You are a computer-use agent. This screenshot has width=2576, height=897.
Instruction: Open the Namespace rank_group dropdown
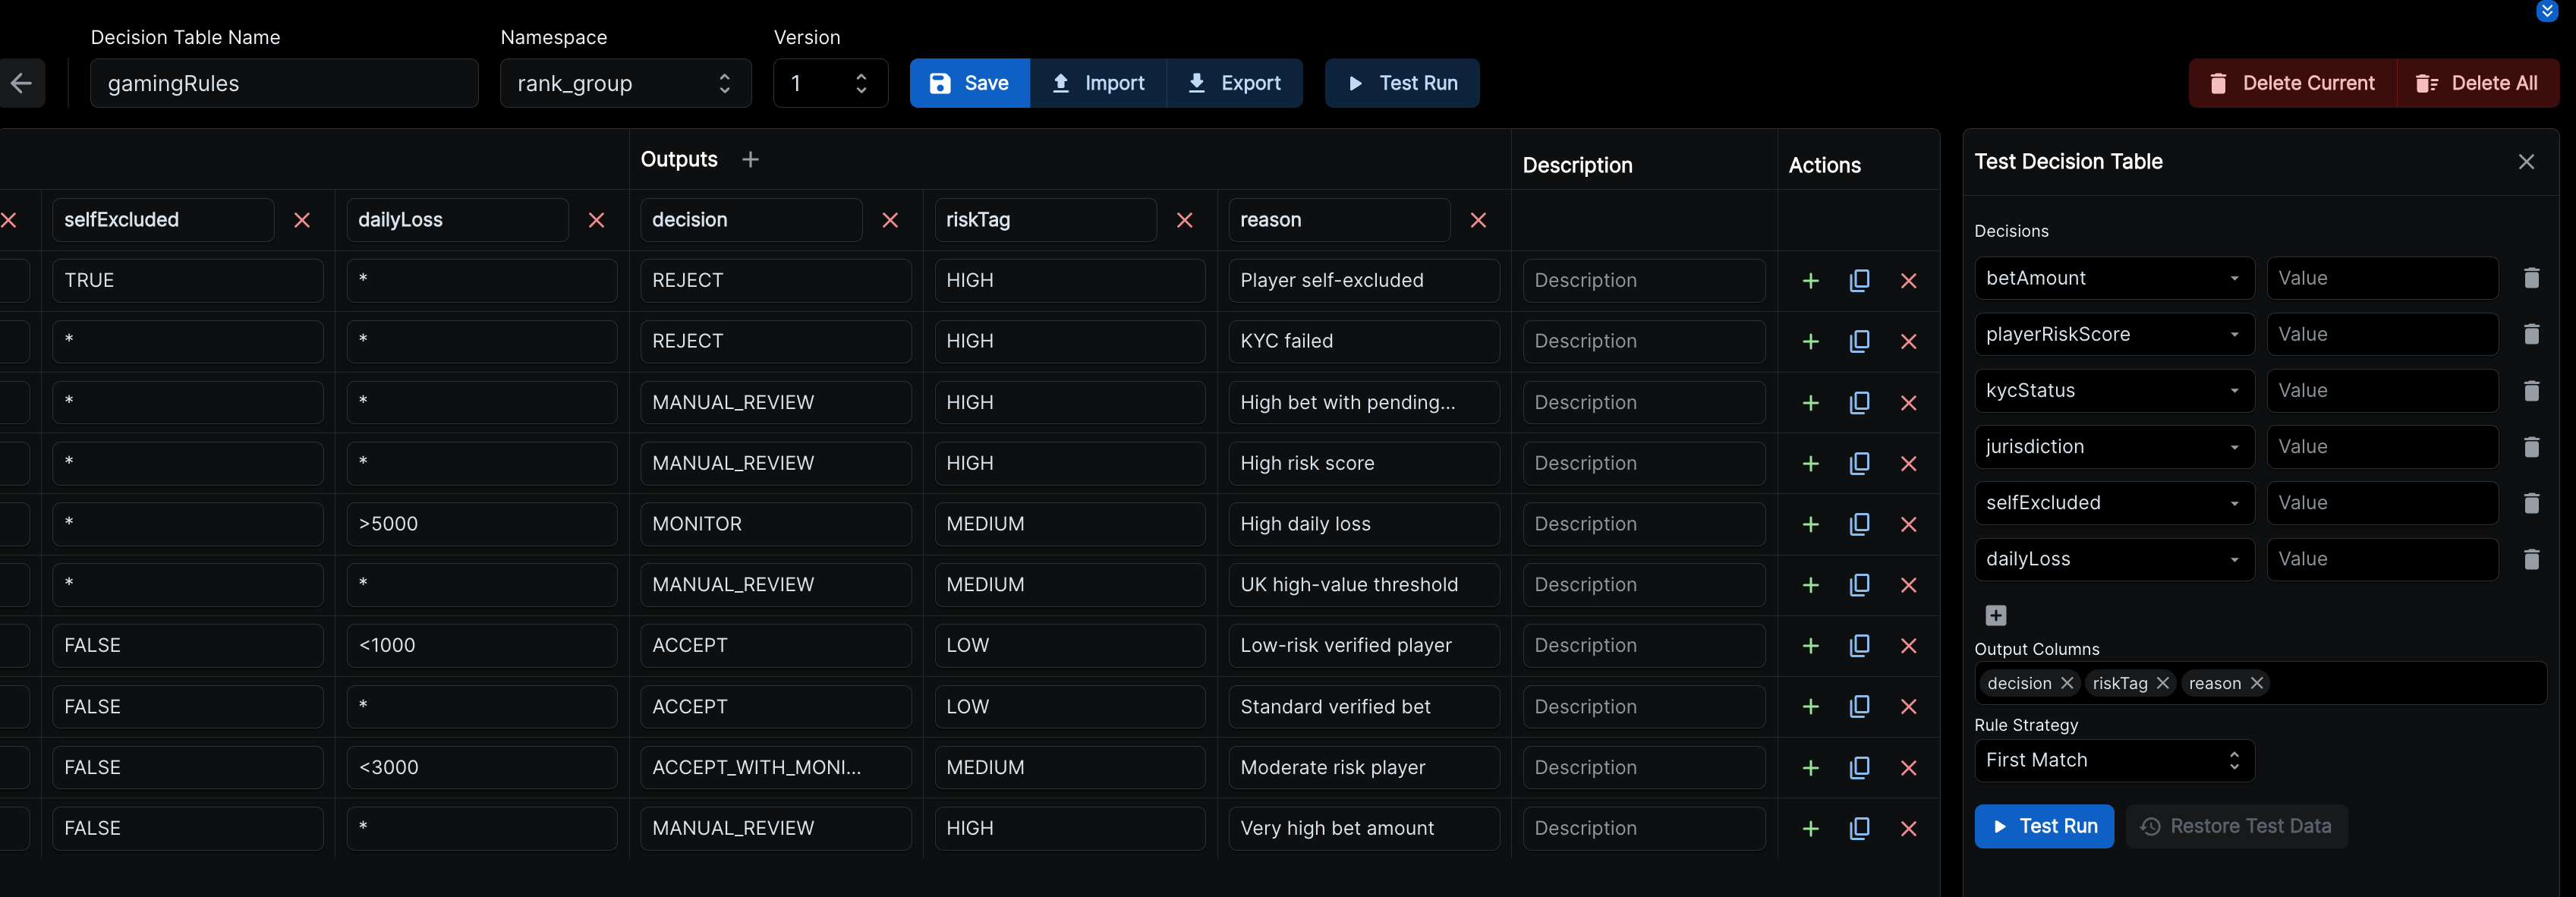point(625,83)
